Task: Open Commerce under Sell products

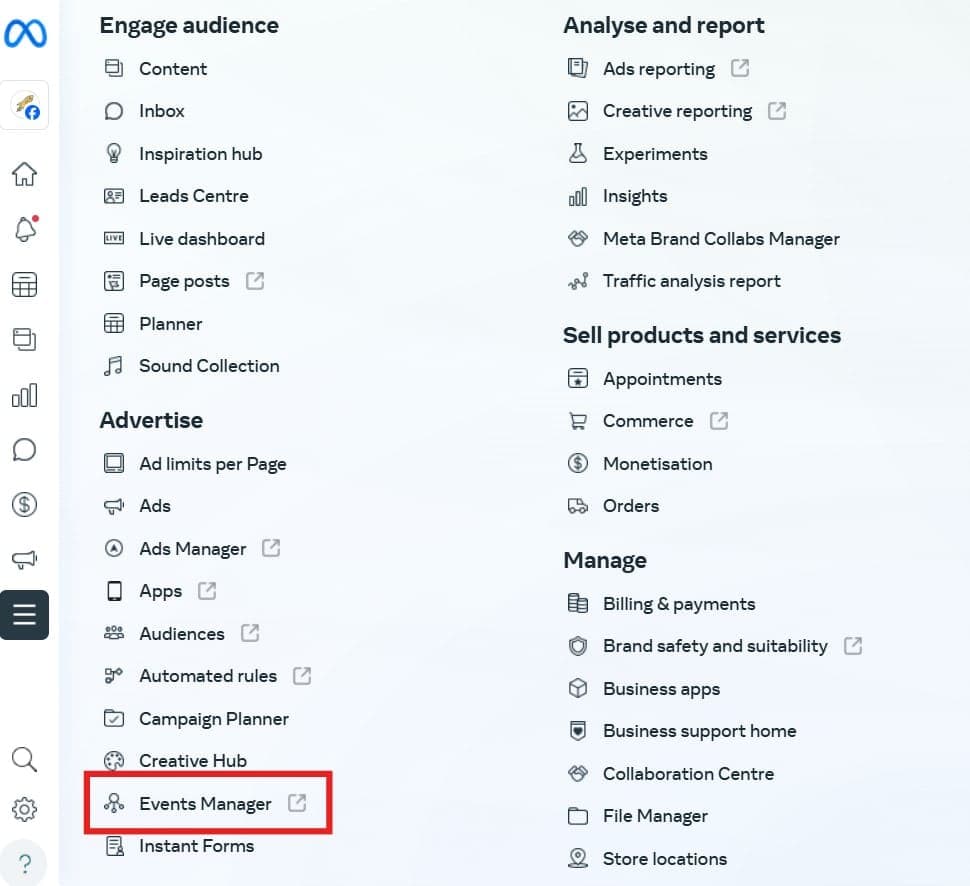Action: pos(648,421)
